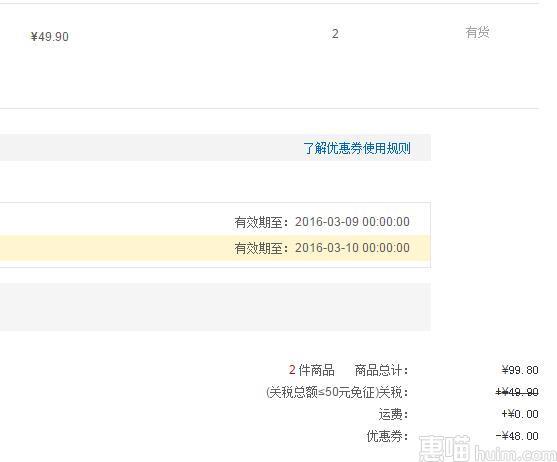
Task: Click the 2 件商品 item count
Action: click(312, 370)
